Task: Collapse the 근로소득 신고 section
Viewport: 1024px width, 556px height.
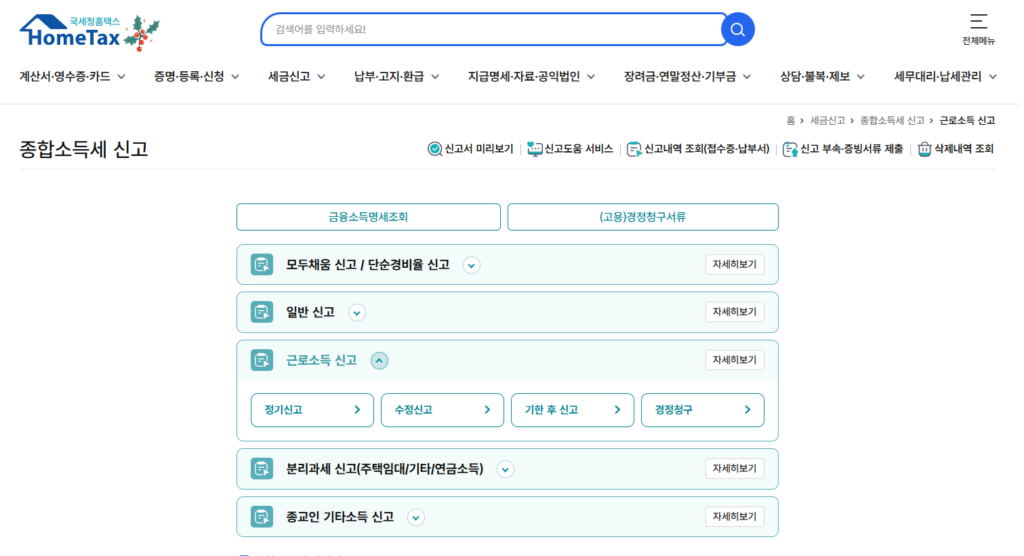Action: pos(379,361)
